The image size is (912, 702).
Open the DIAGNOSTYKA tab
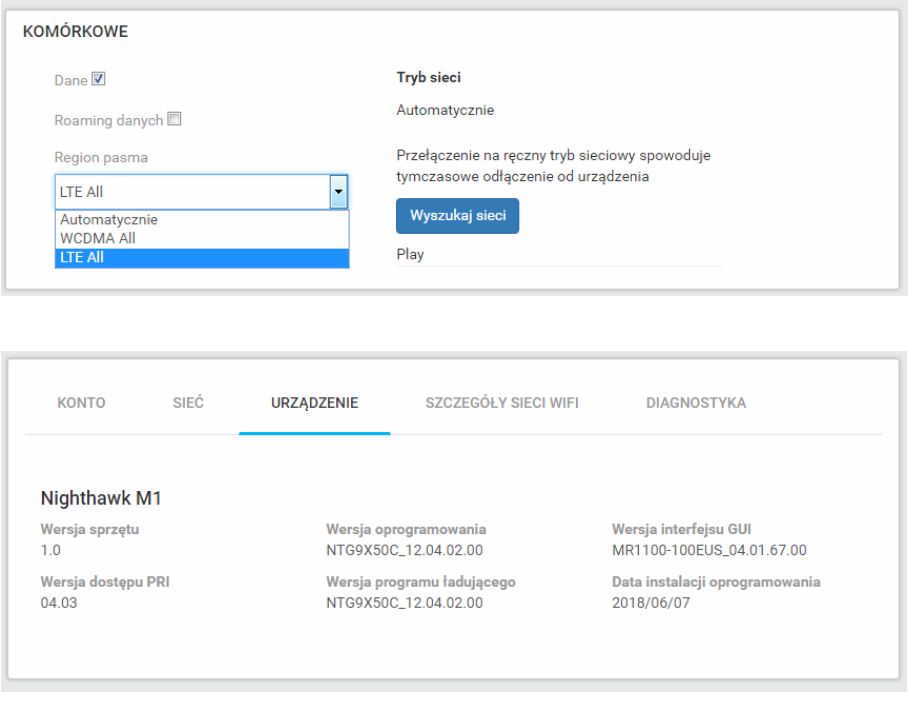point(695,403)
